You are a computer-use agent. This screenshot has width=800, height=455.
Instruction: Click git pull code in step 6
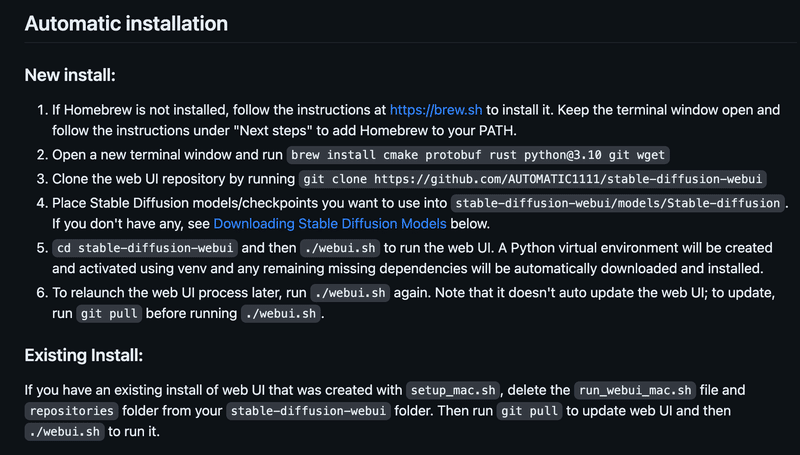pos(109,314)
